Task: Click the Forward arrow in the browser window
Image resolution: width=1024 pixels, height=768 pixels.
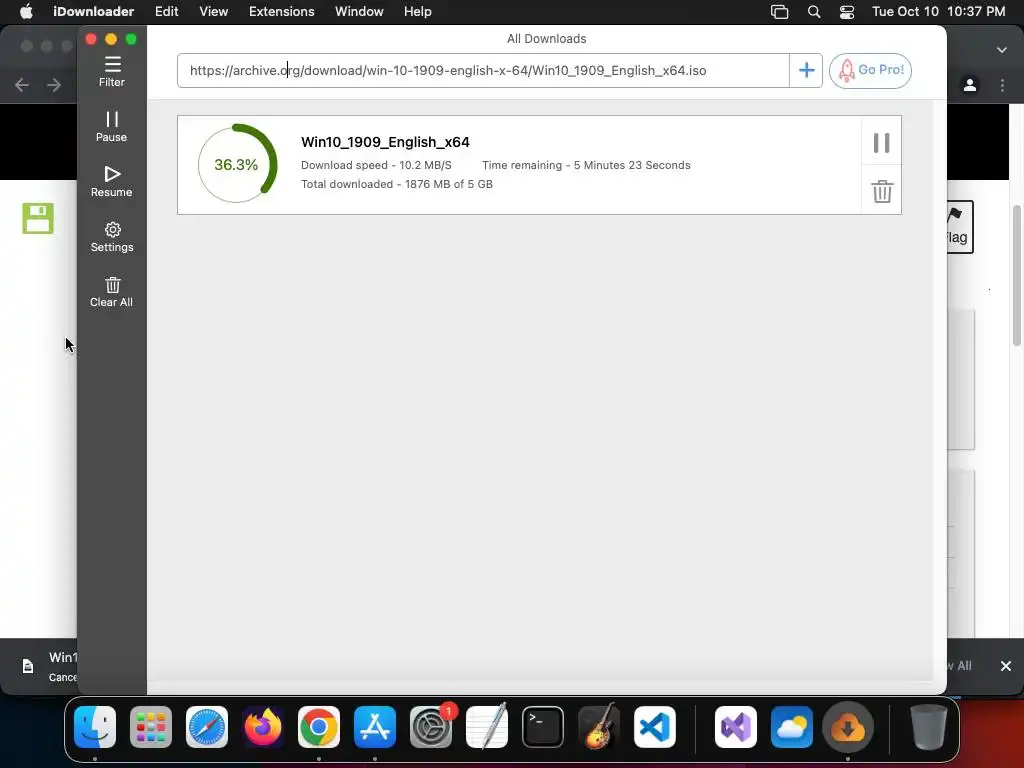Action: [x=54, y=85]
